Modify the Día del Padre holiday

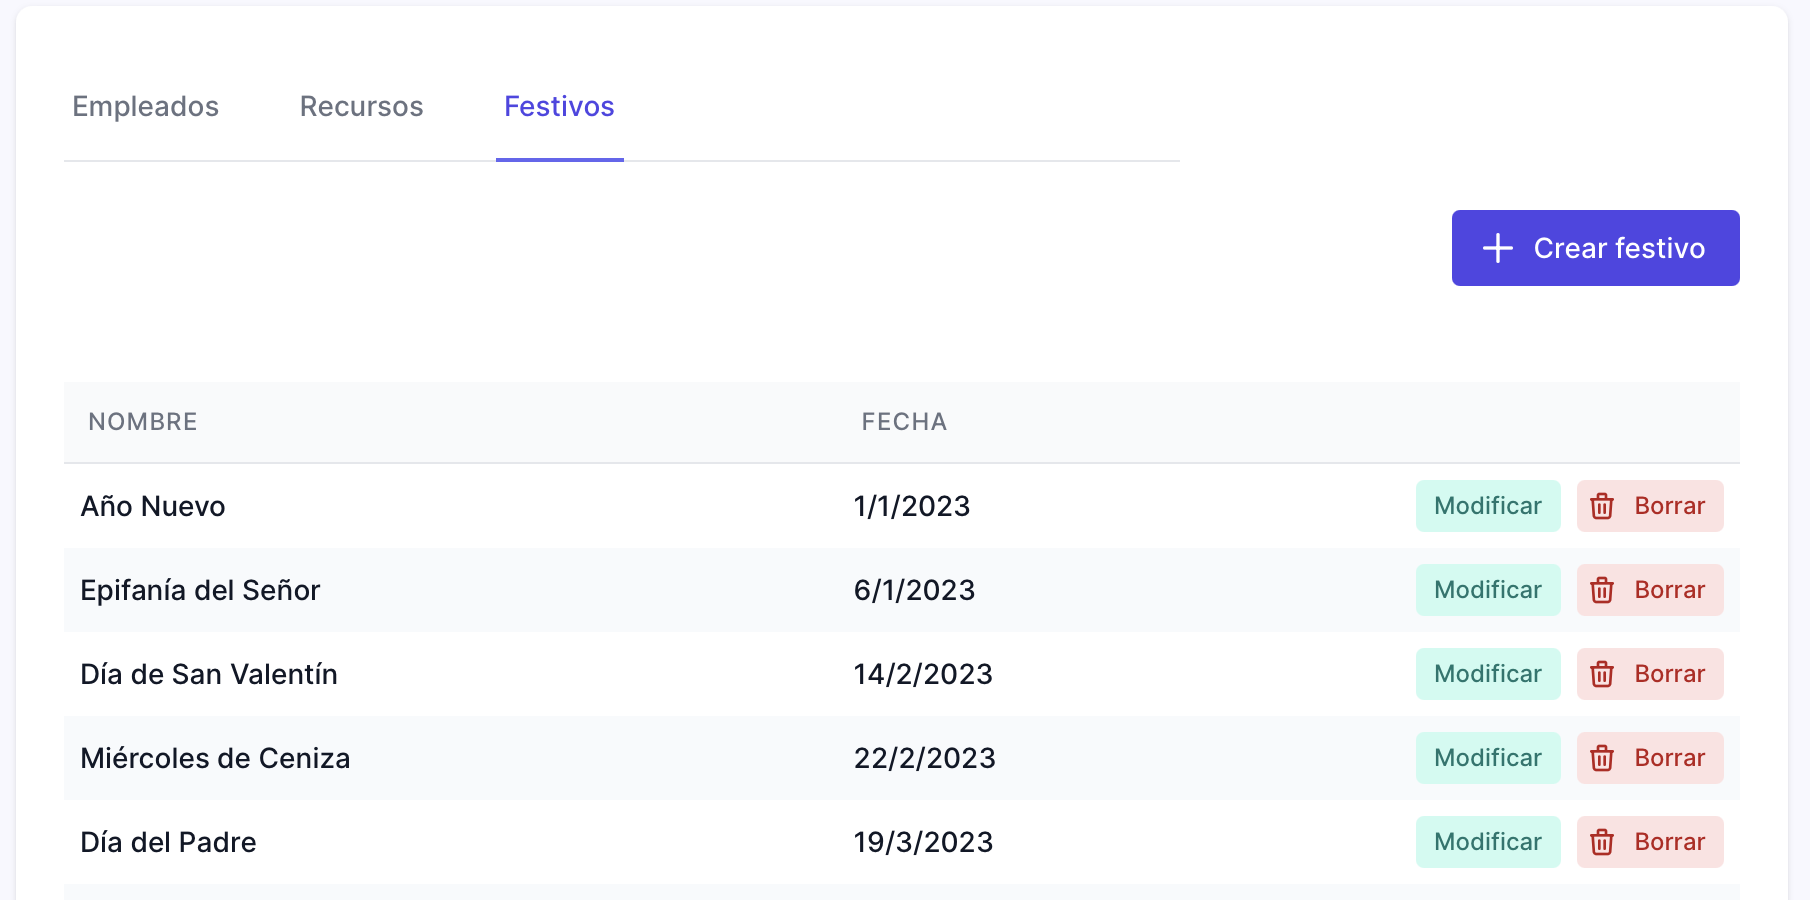[x=1488, y=842]
